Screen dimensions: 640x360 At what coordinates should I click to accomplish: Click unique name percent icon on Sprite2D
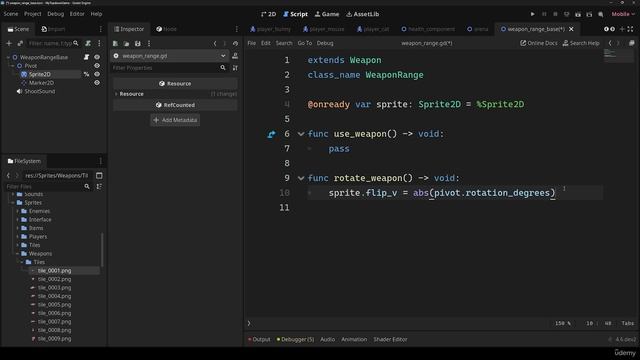point(87,74)
